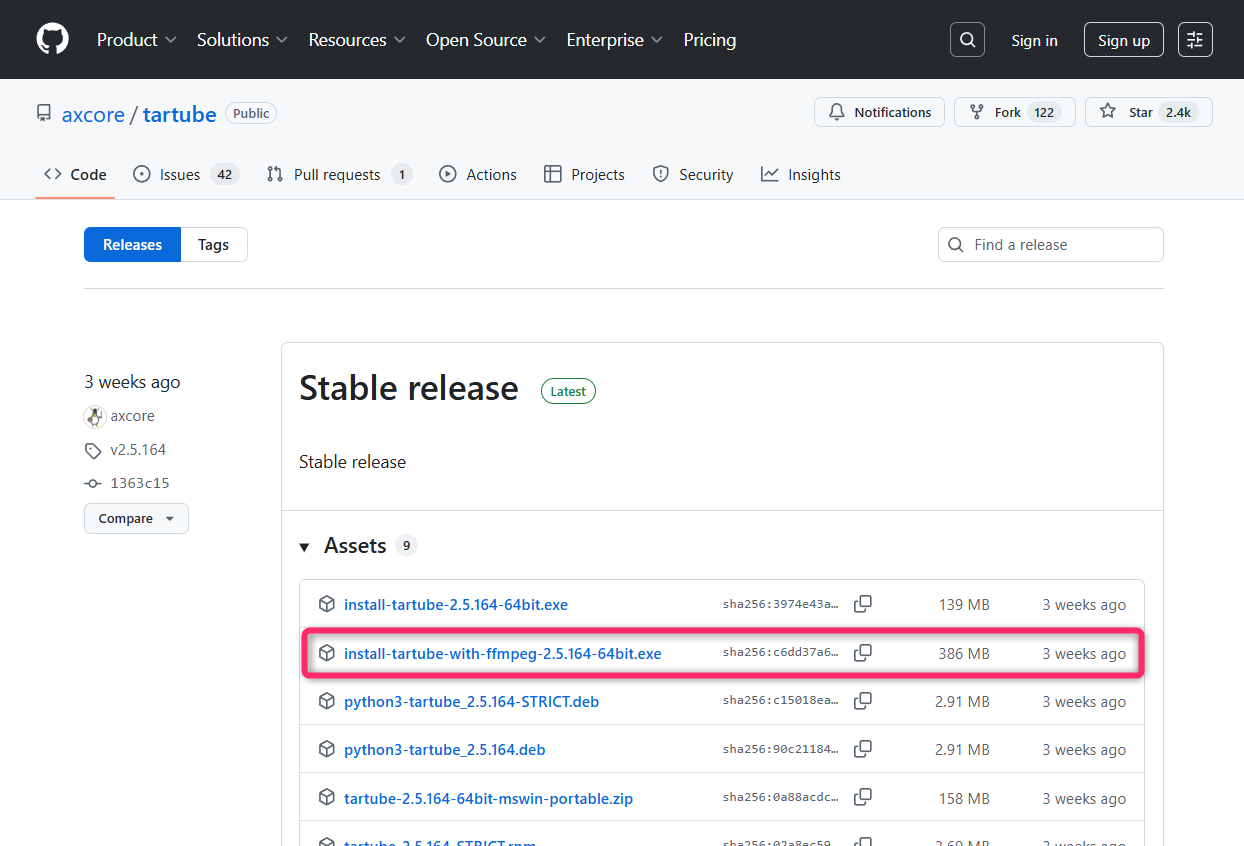The image size is (1244, 846).
Task: Copy SHA256 for tartube mswin-portable.zip
Action: 862,798
